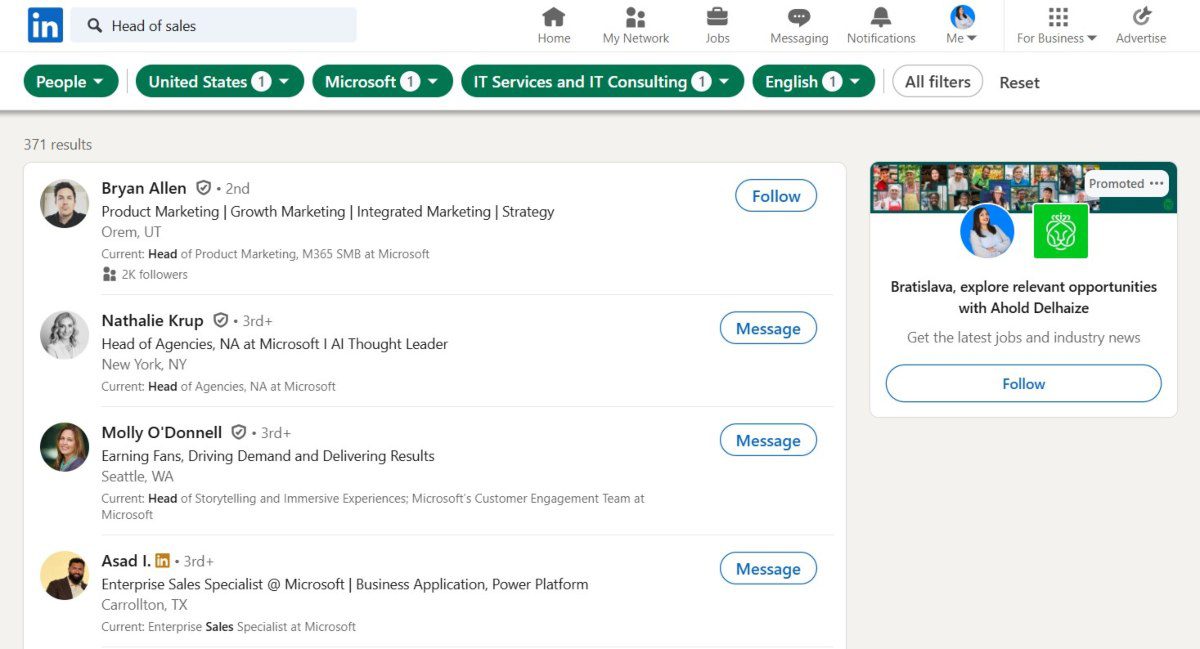
Task: Click the '2K followers' text
Action: click(x=155, y=274)
